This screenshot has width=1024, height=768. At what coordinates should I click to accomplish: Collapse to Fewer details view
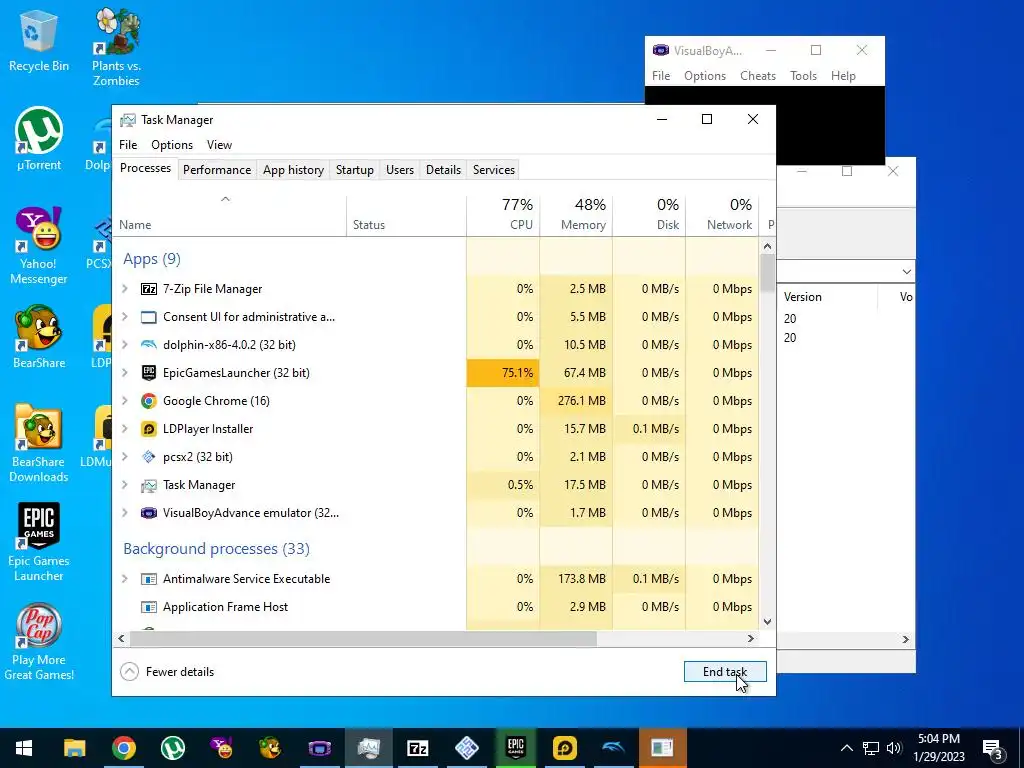coord(168,671)
